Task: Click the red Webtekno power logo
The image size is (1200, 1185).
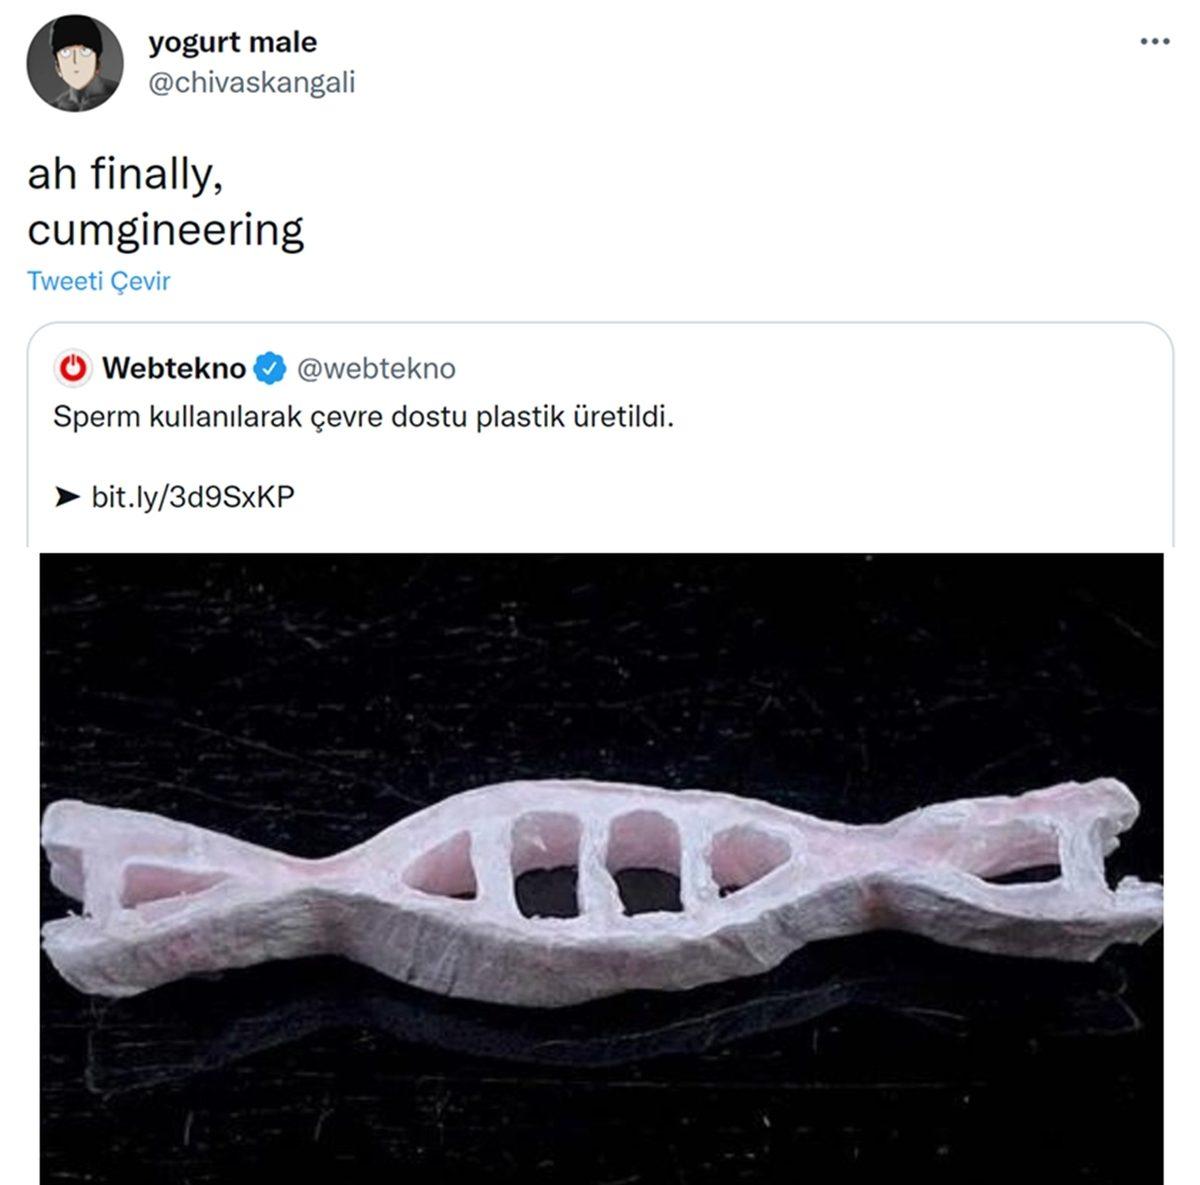Action: click(73, 368)
